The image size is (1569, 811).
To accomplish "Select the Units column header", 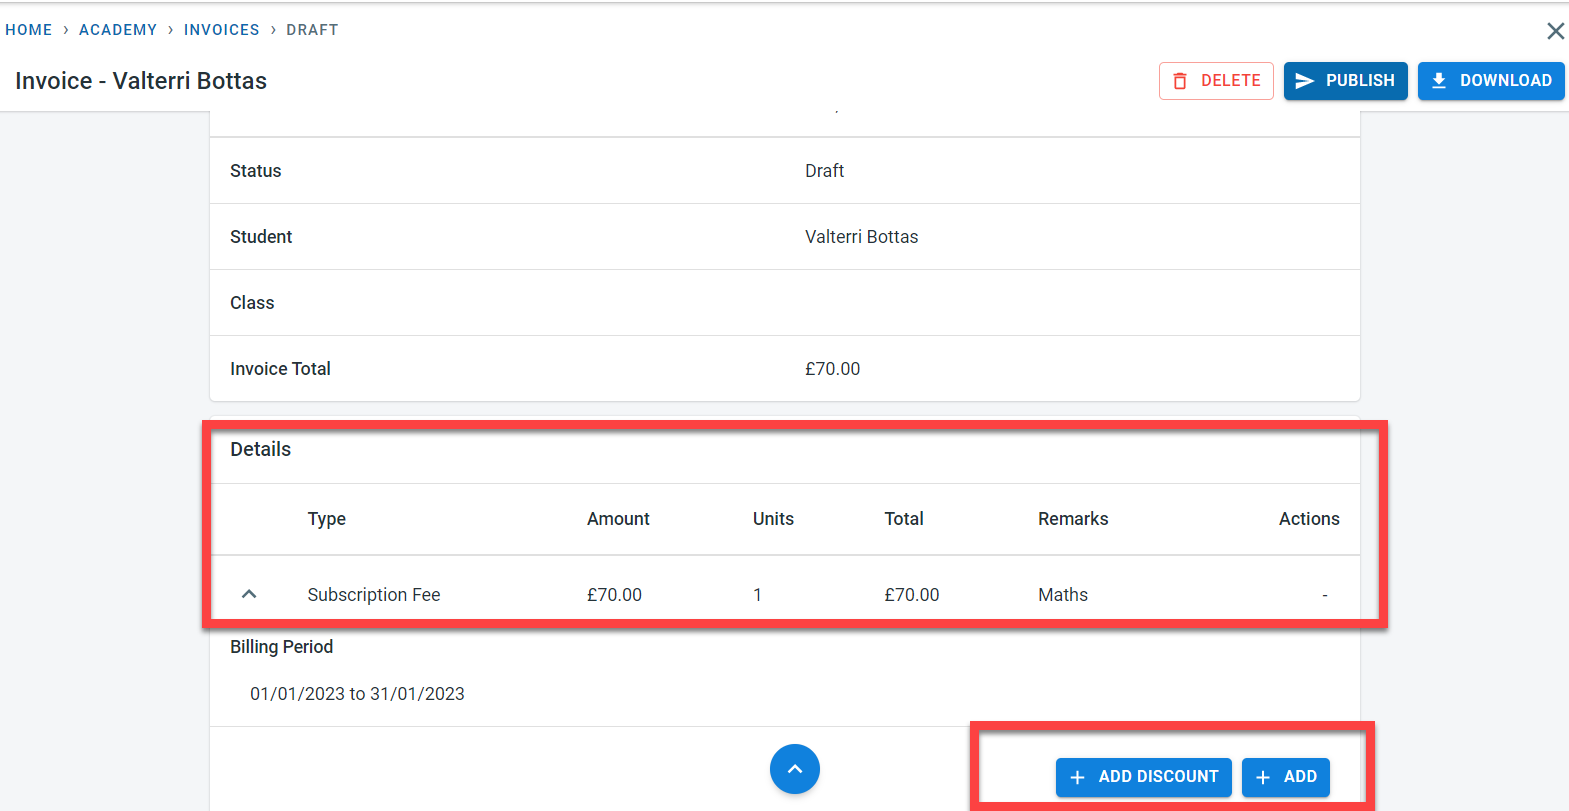I will tap(773, 519).
